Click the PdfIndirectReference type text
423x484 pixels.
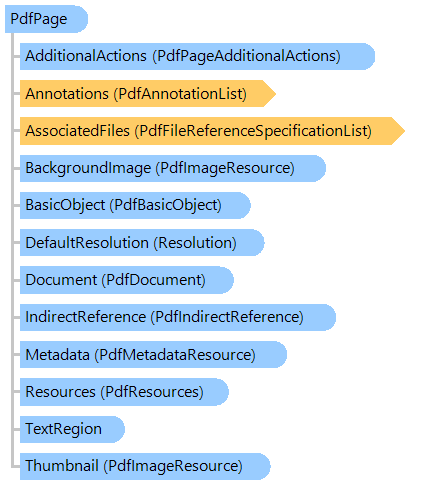tap(227, 318)
